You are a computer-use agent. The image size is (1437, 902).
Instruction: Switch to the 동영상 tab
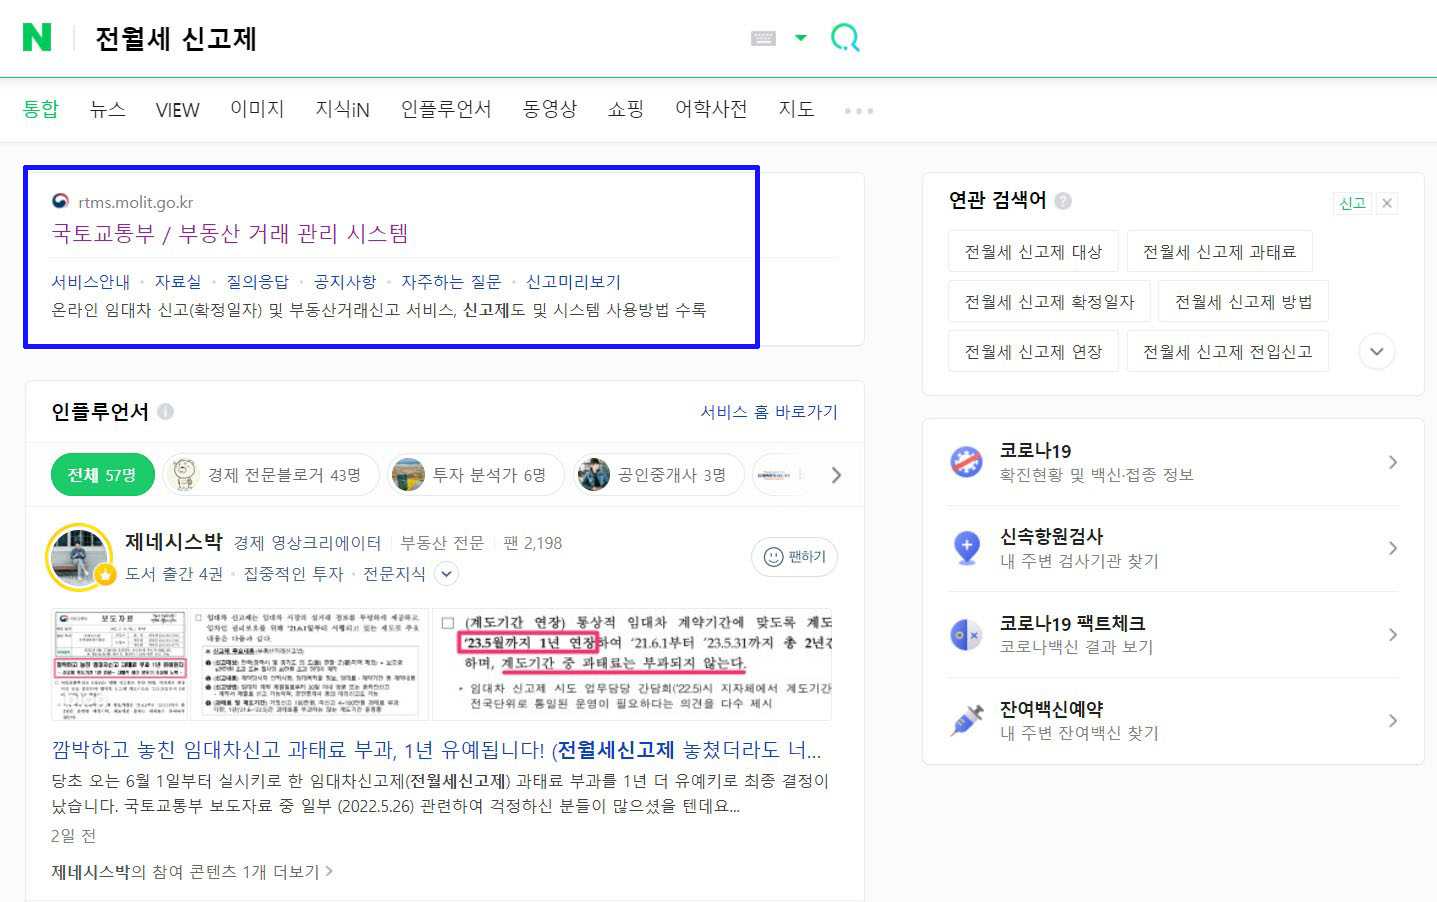(x=550, y=109)
